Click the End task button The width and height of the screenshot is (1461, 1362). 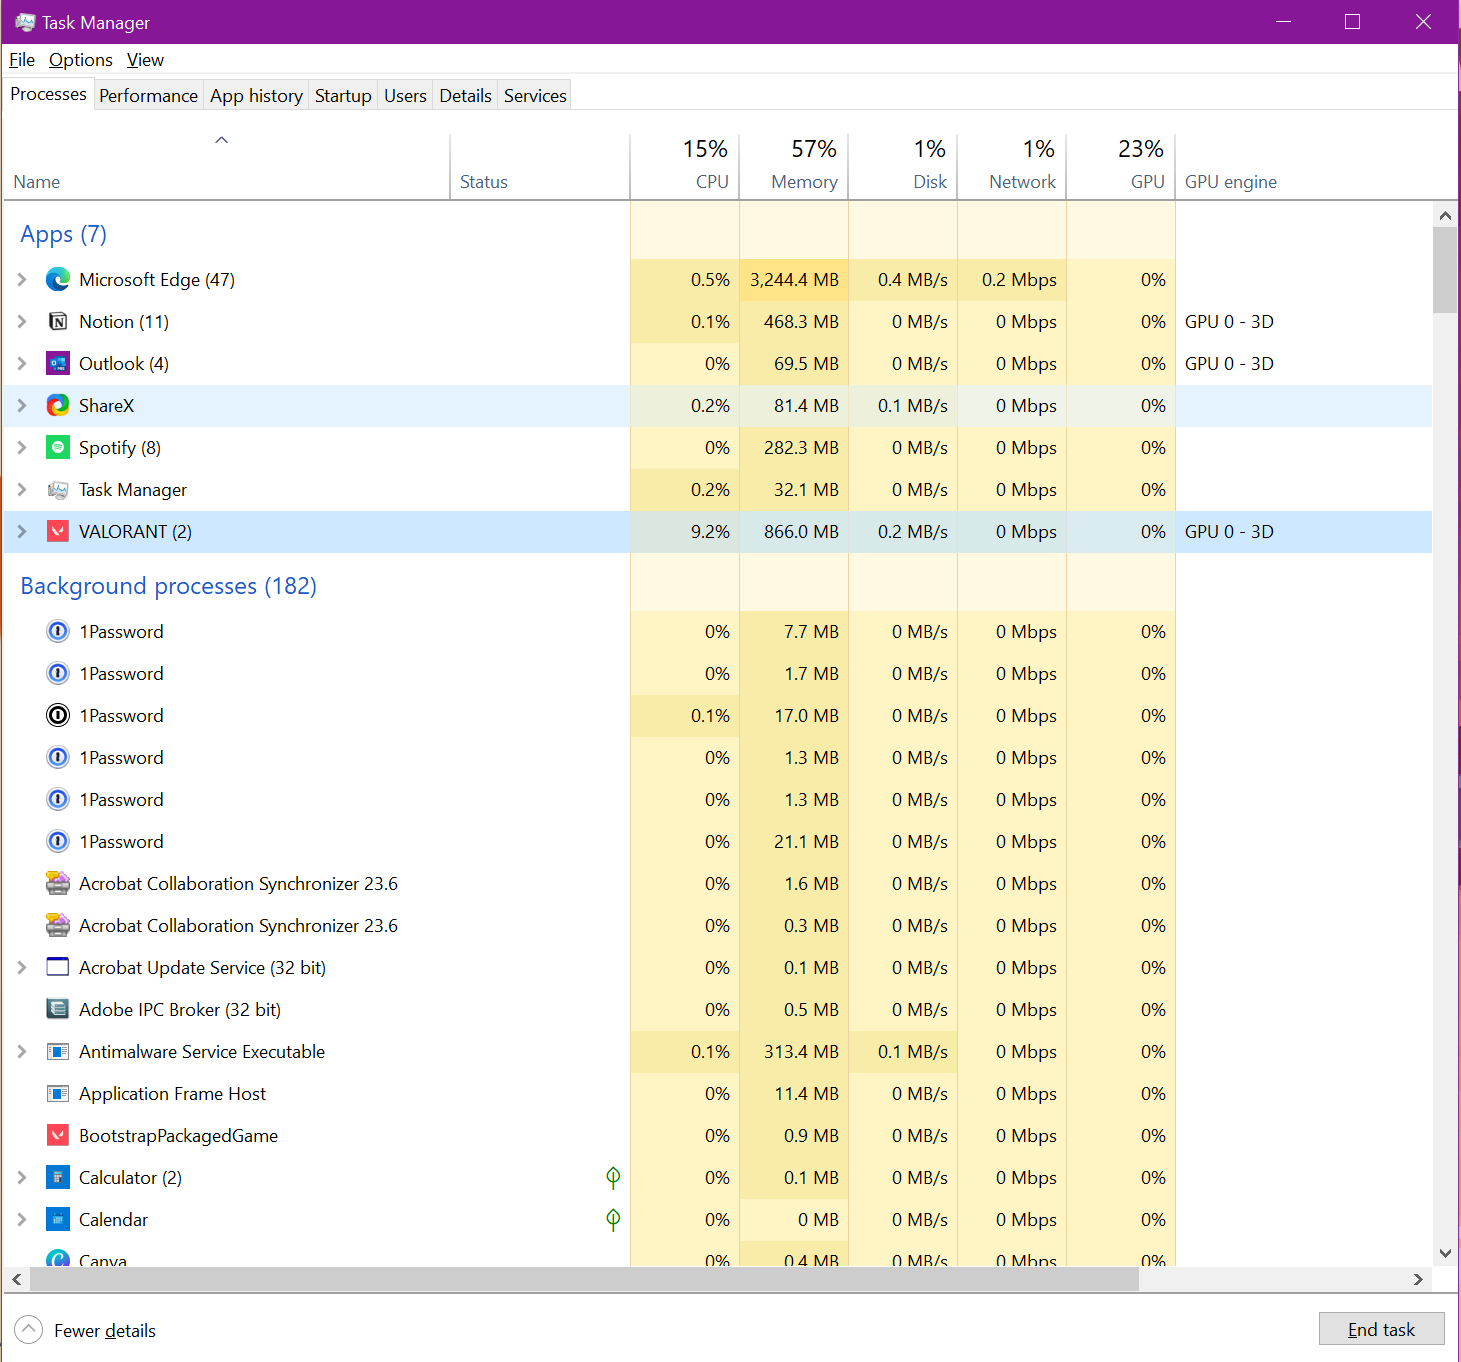tap(1381, 1329)
